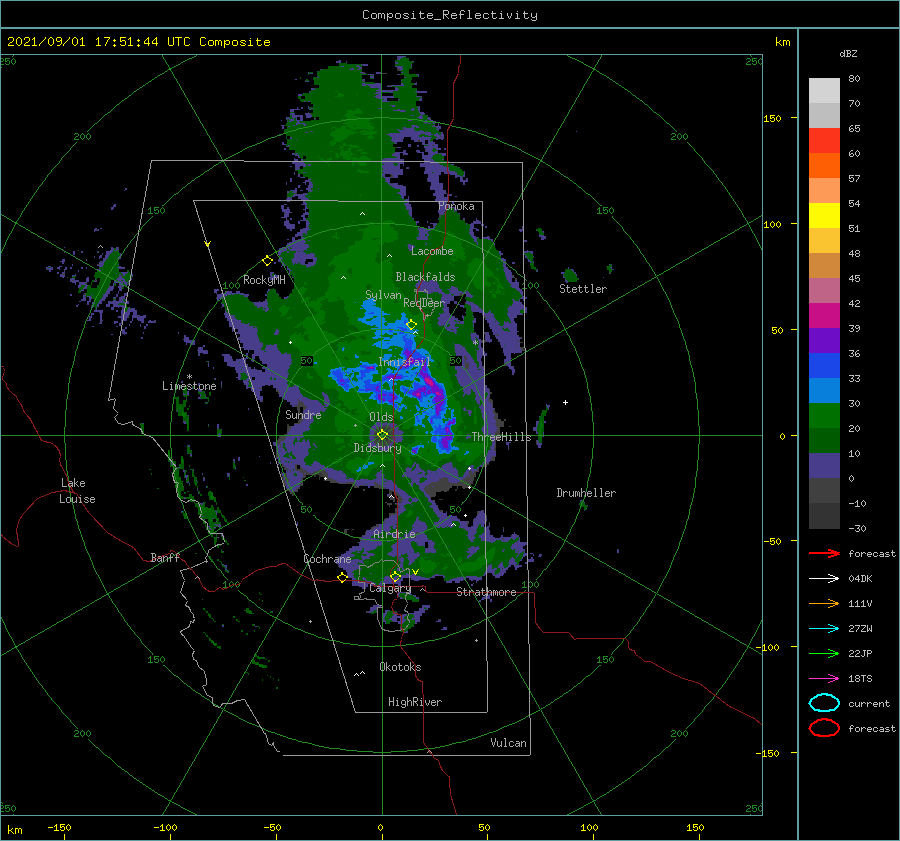The height and width of the screenshot is (841, 900).
Task: Select the -10 dBZ dark grey color swatch
Action: [824, 515]
